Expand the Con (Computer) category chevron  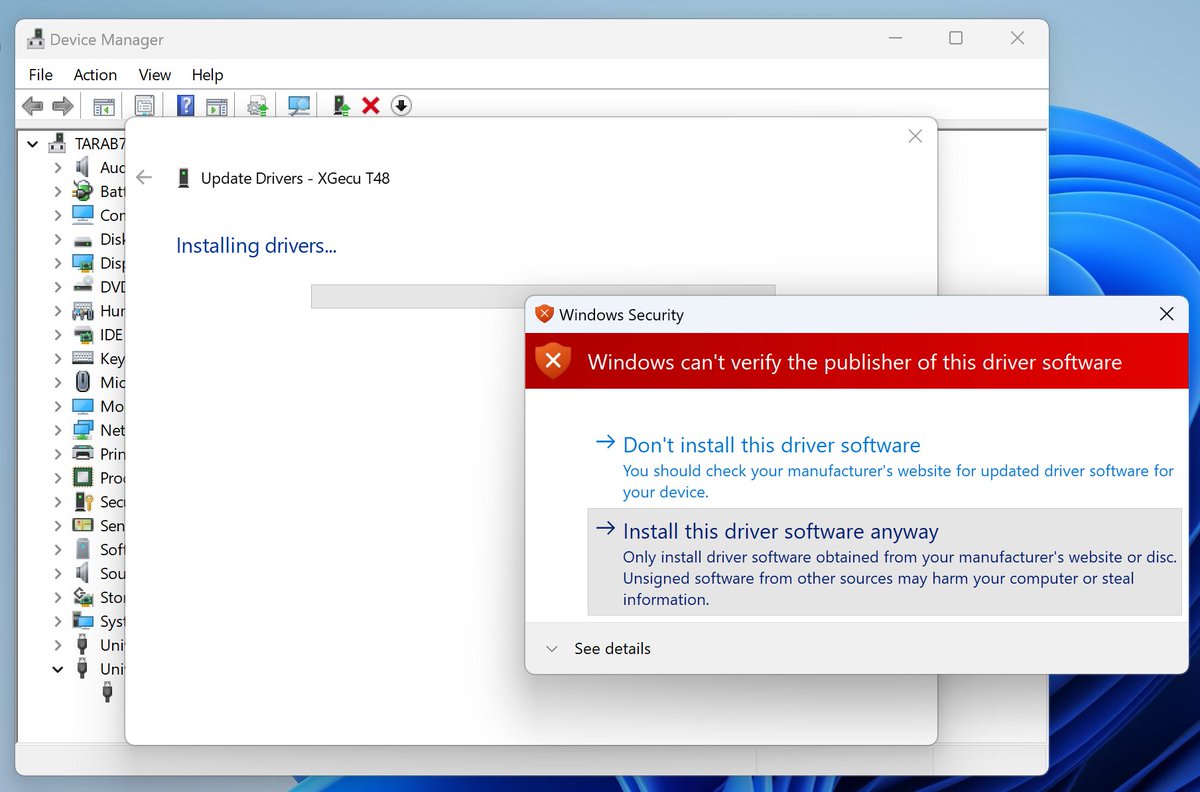[58, 215]
